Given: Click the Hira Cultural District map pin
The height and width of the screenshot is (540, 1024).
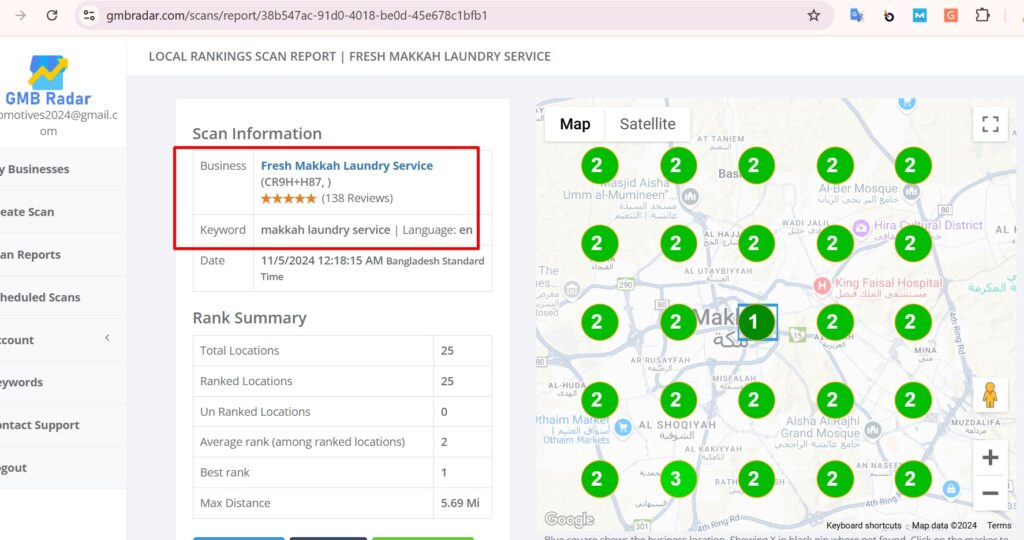Looking at the screenshot, I should tap(861, 228).
